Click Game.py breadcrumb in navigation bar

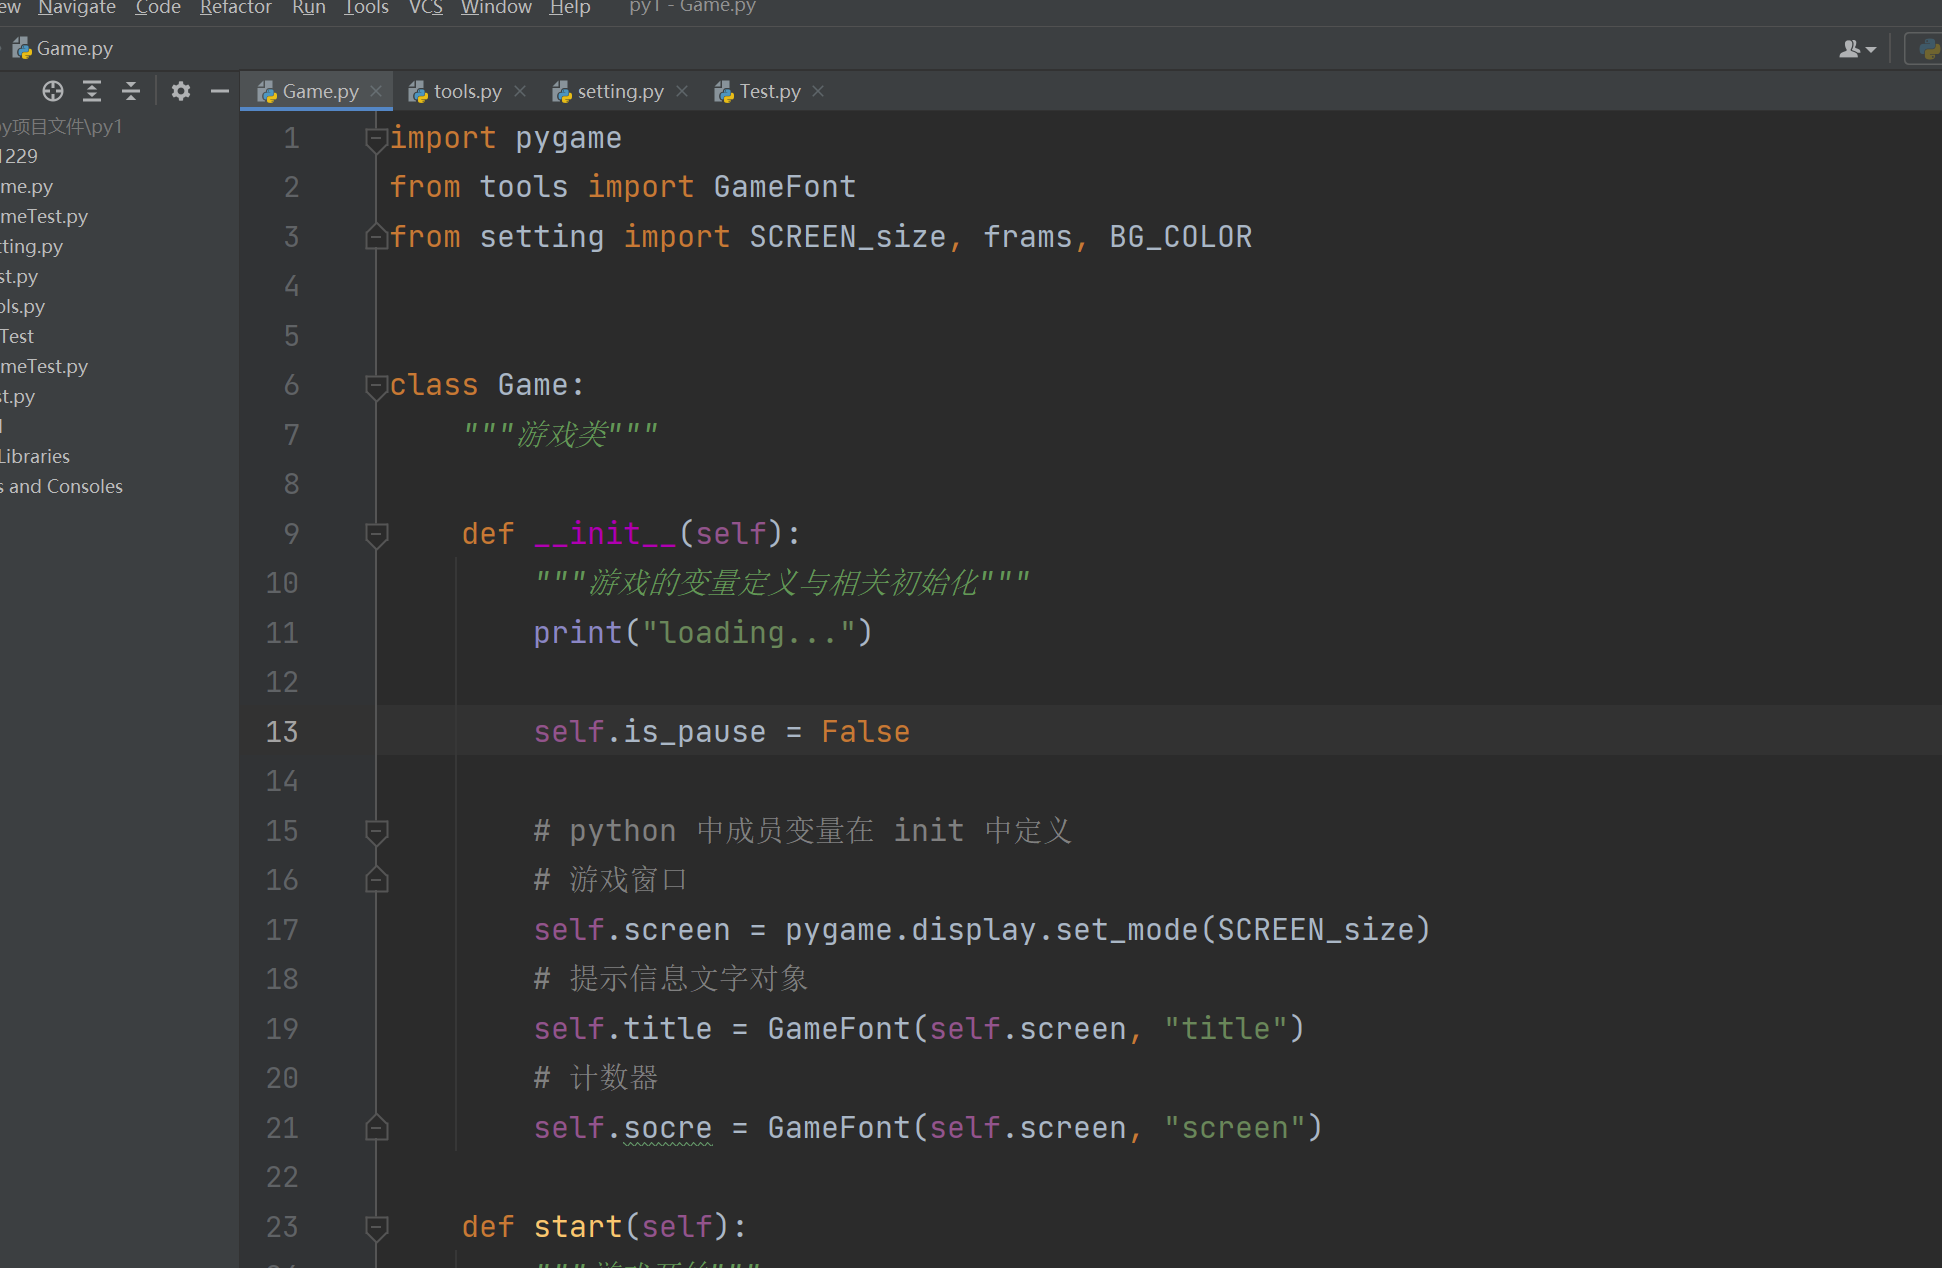tap(74, 48)
